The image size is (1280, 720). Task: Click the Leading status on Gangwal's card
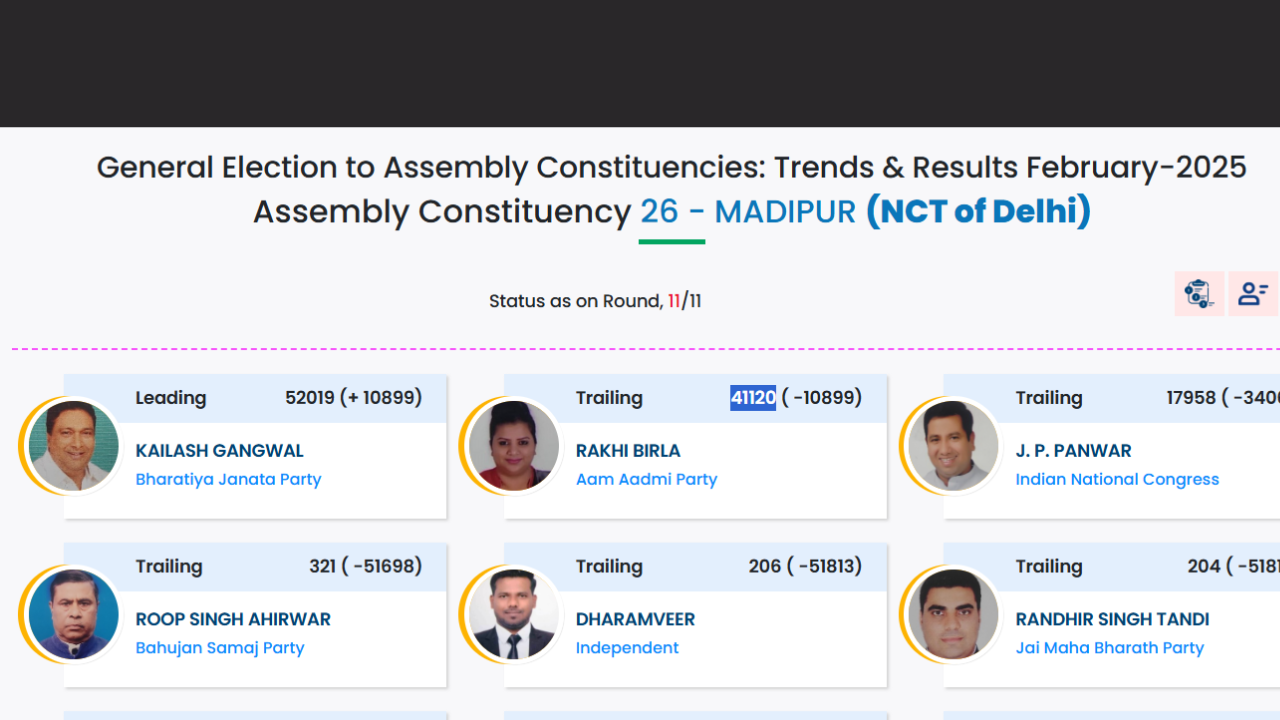click(171, 398)
